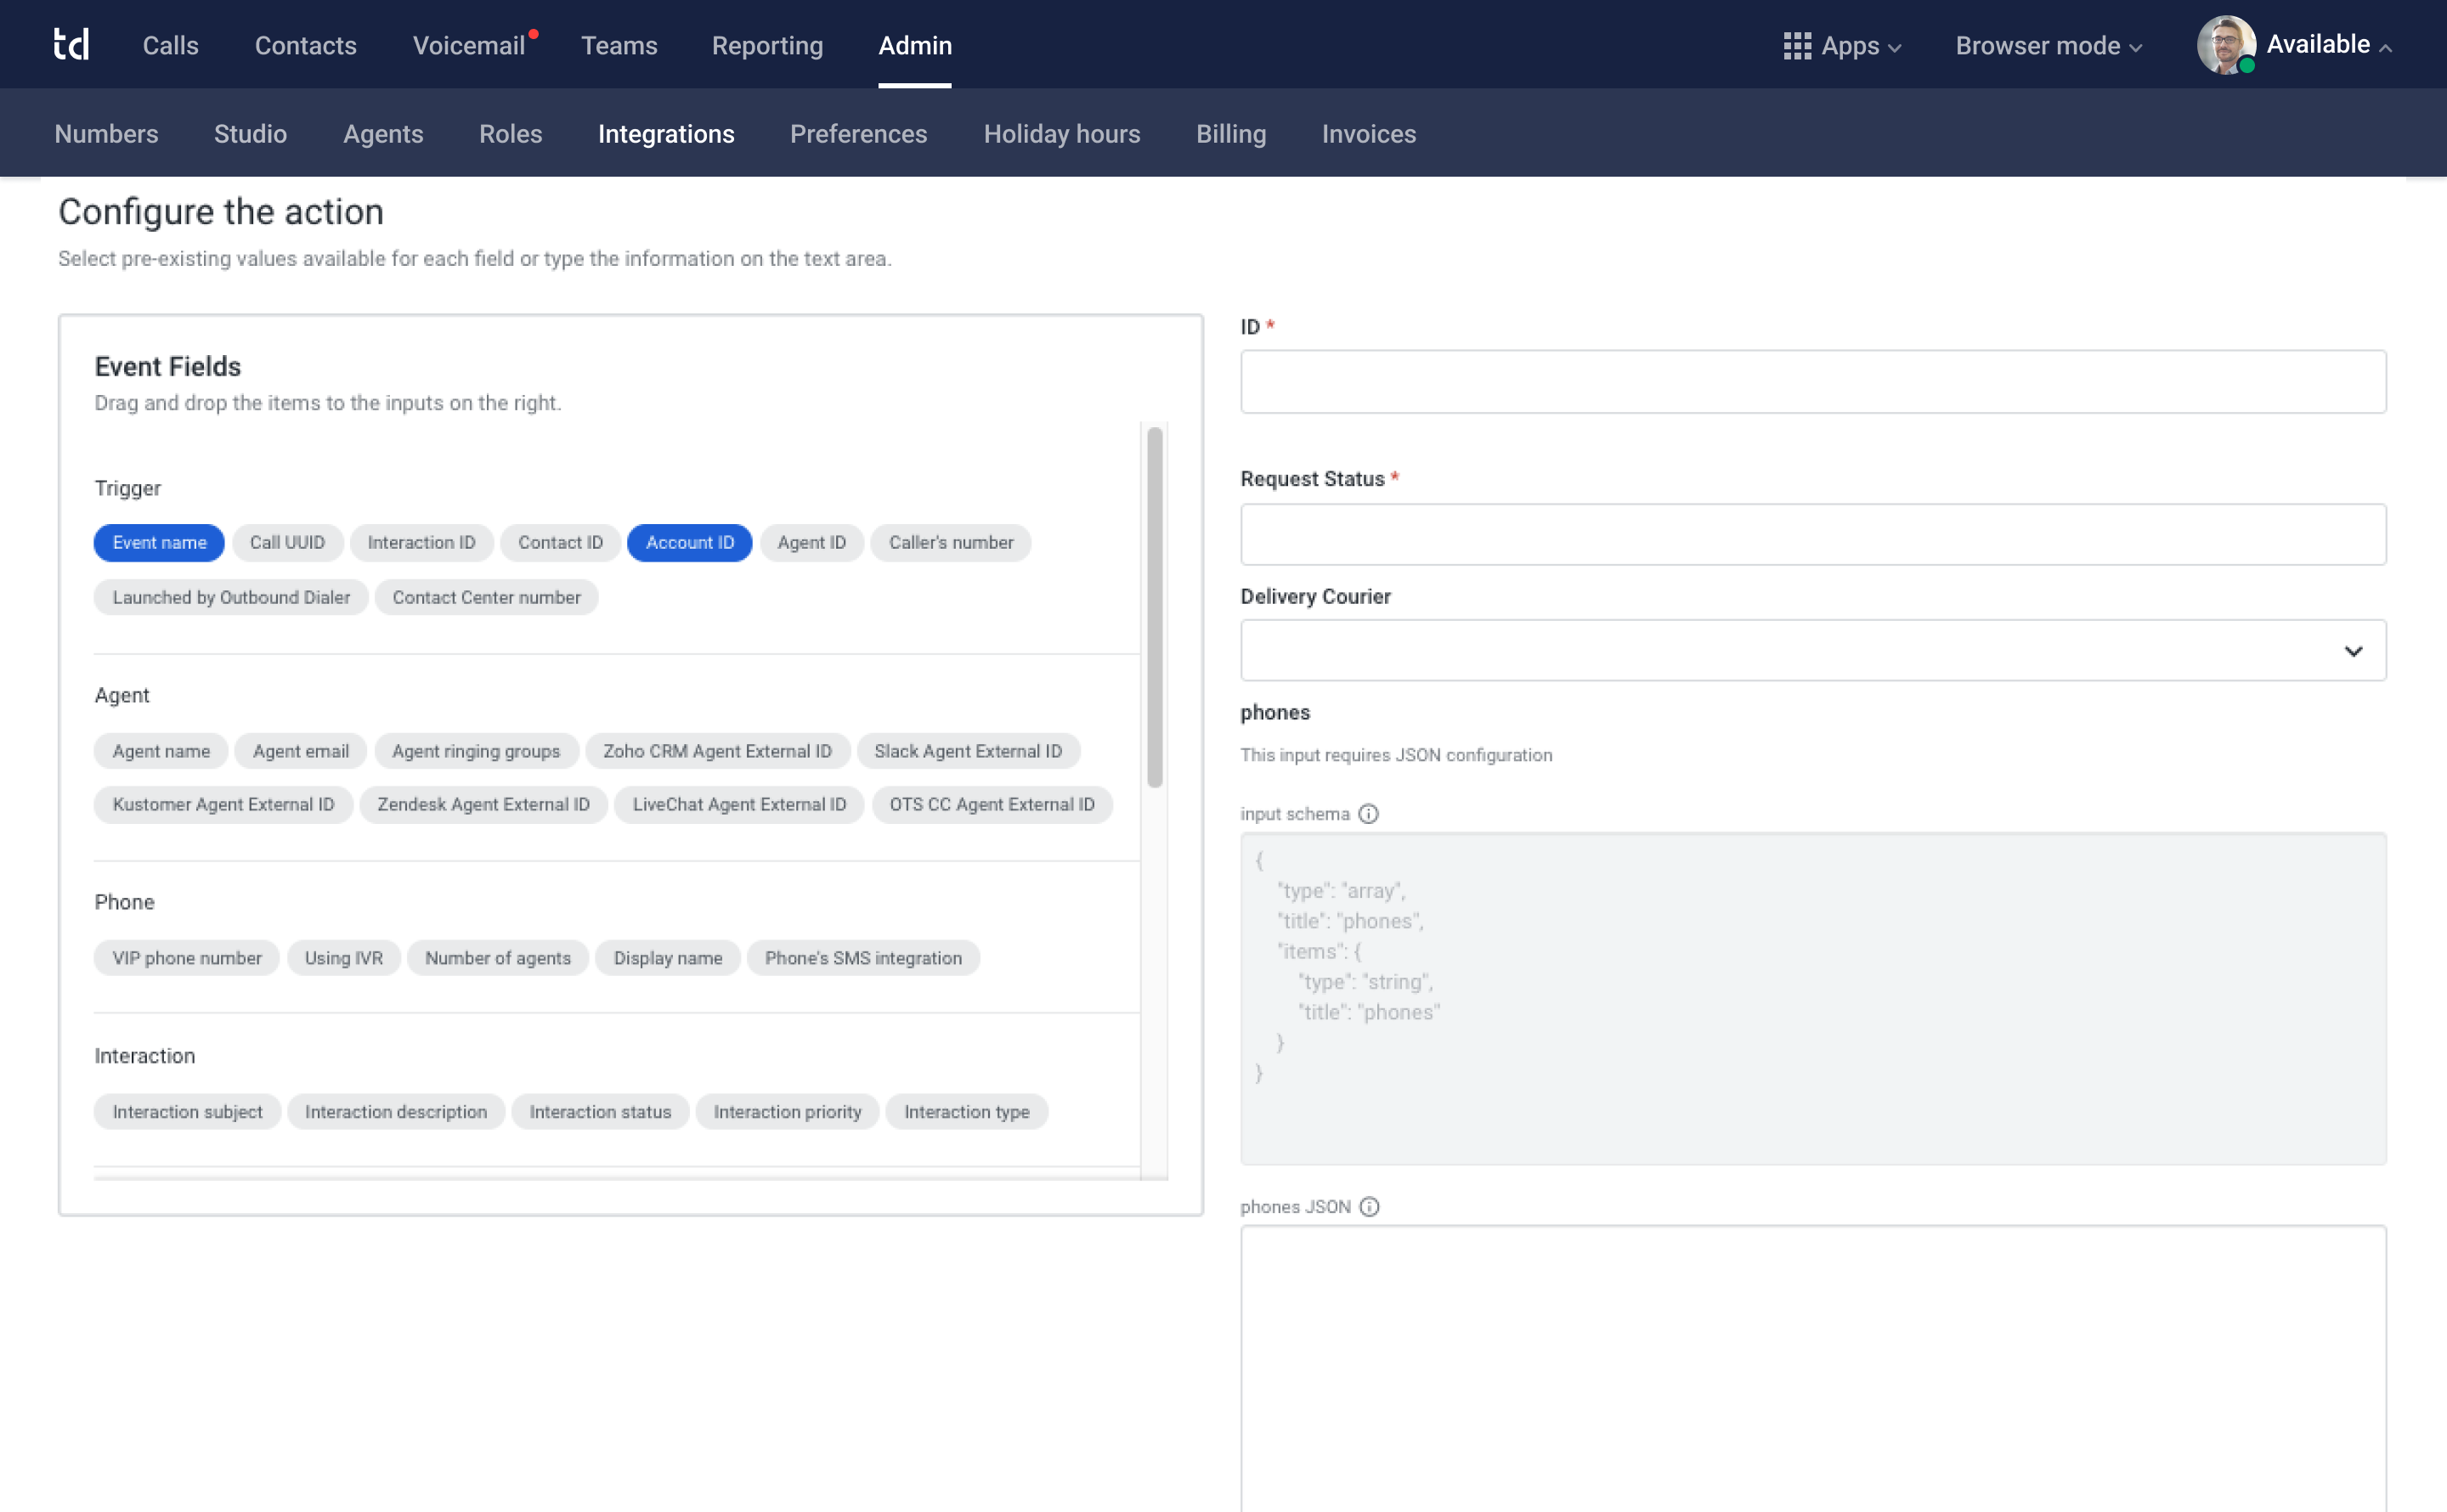Viewport: 2447px width, 1512px height.
Task: Select the Event name chip
Action: [x=159, y=543]
